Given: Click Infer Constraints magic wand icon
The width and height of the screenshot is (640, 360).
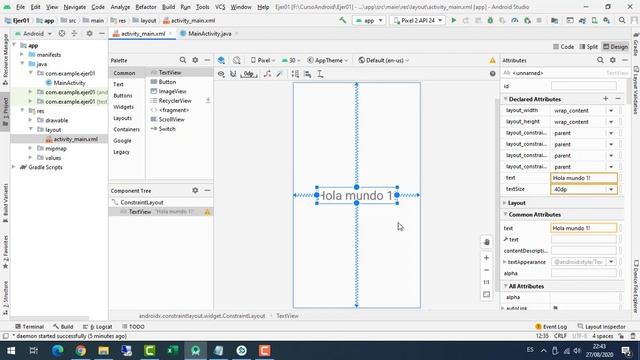Looking at the screenshot, I should (x=280, y=74).
